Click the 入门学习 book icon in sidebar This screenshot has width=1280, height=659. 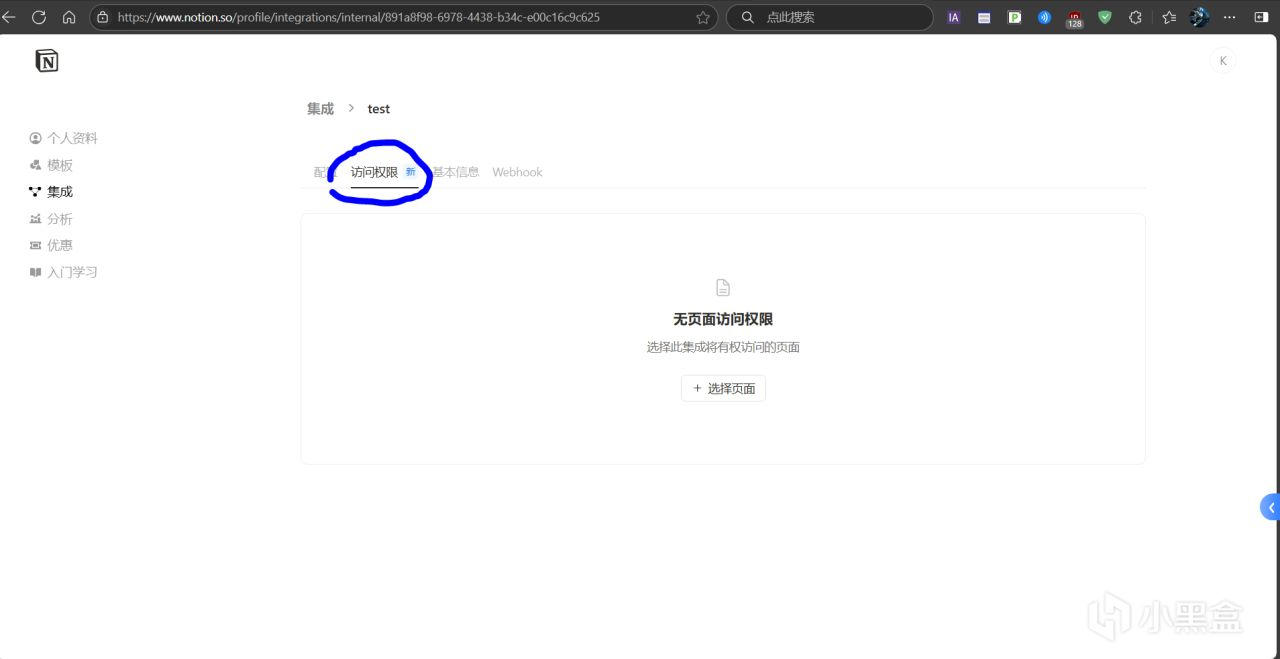coord(36,272)
